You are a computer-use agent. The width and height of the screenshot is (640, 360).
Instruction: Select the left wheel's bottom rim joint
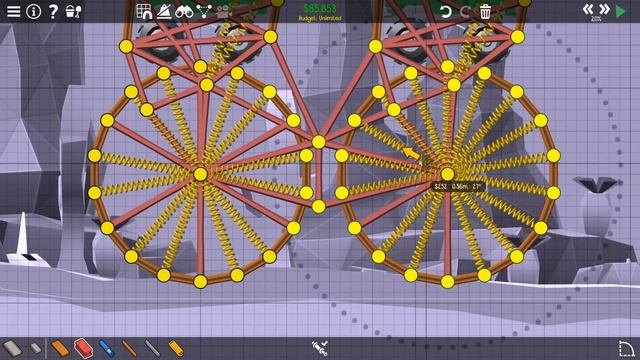coord(200,282)
